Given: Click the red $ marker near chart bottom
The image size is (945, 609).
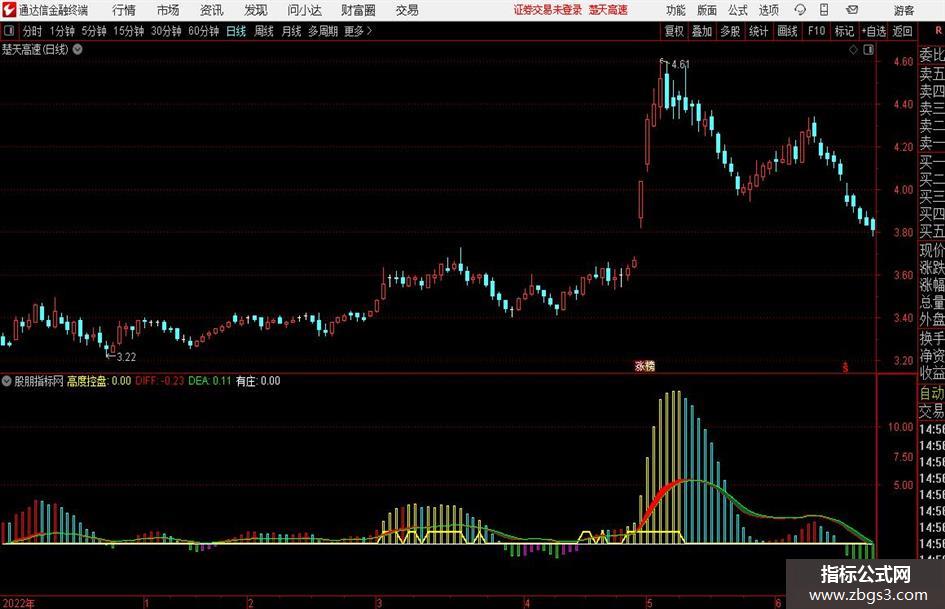Looking at the screenshot, I should (845, 367).
